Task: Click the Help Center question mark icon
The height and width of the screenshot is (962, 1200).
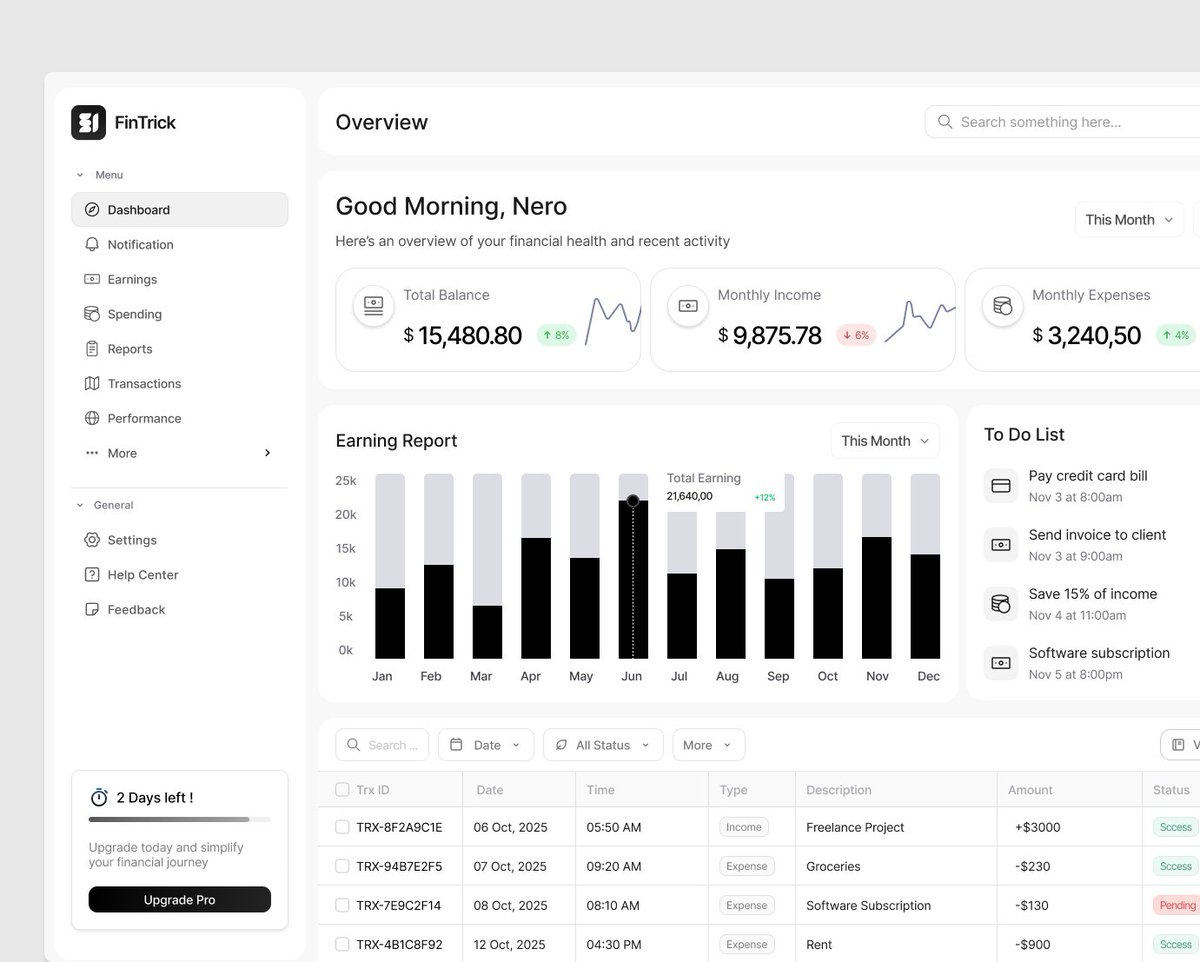Action: click(92, 575)
